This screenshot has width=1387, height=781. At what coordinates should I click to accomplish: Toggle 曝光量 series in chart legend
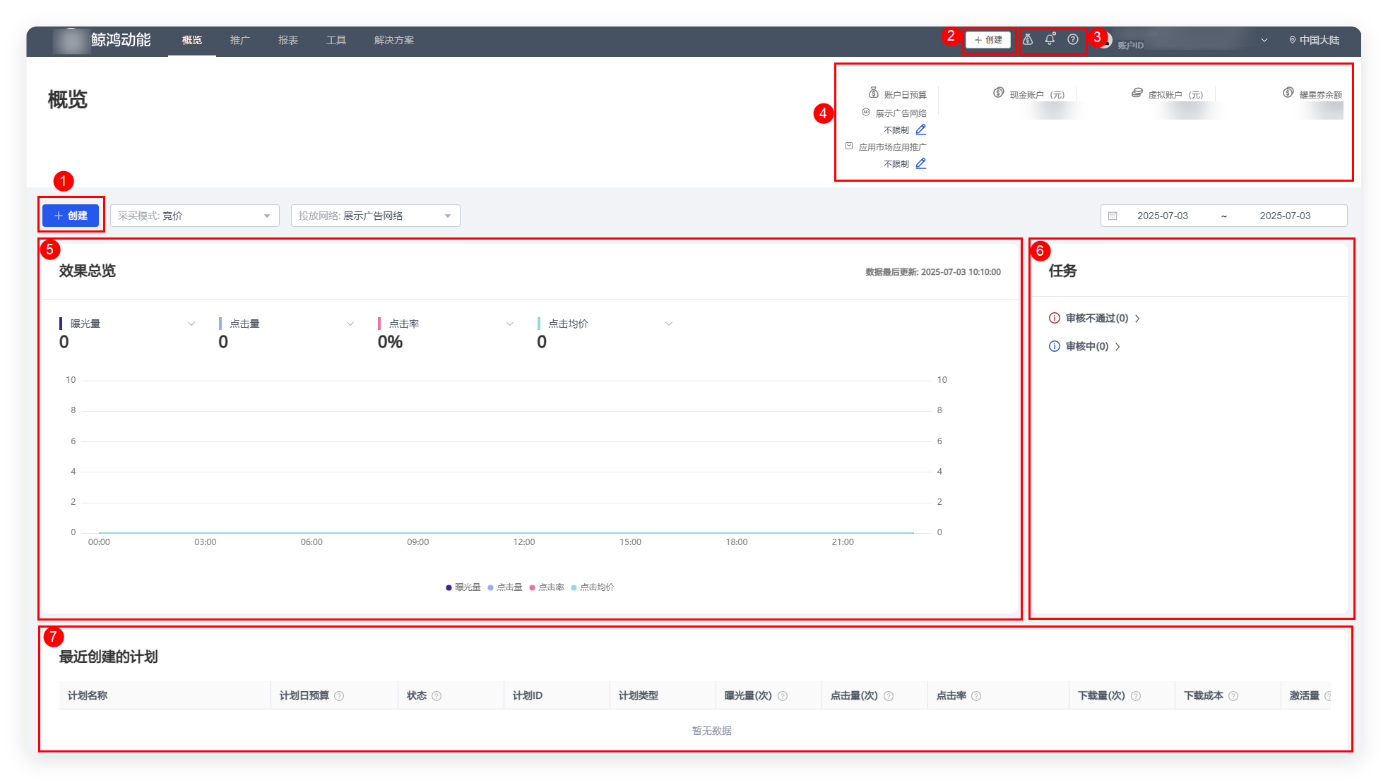pos(463,587)
